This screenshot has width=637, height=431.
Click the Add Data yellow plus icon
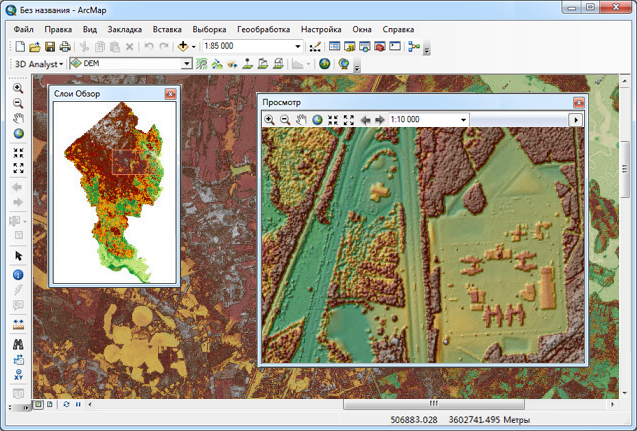[x=183, y=46]
